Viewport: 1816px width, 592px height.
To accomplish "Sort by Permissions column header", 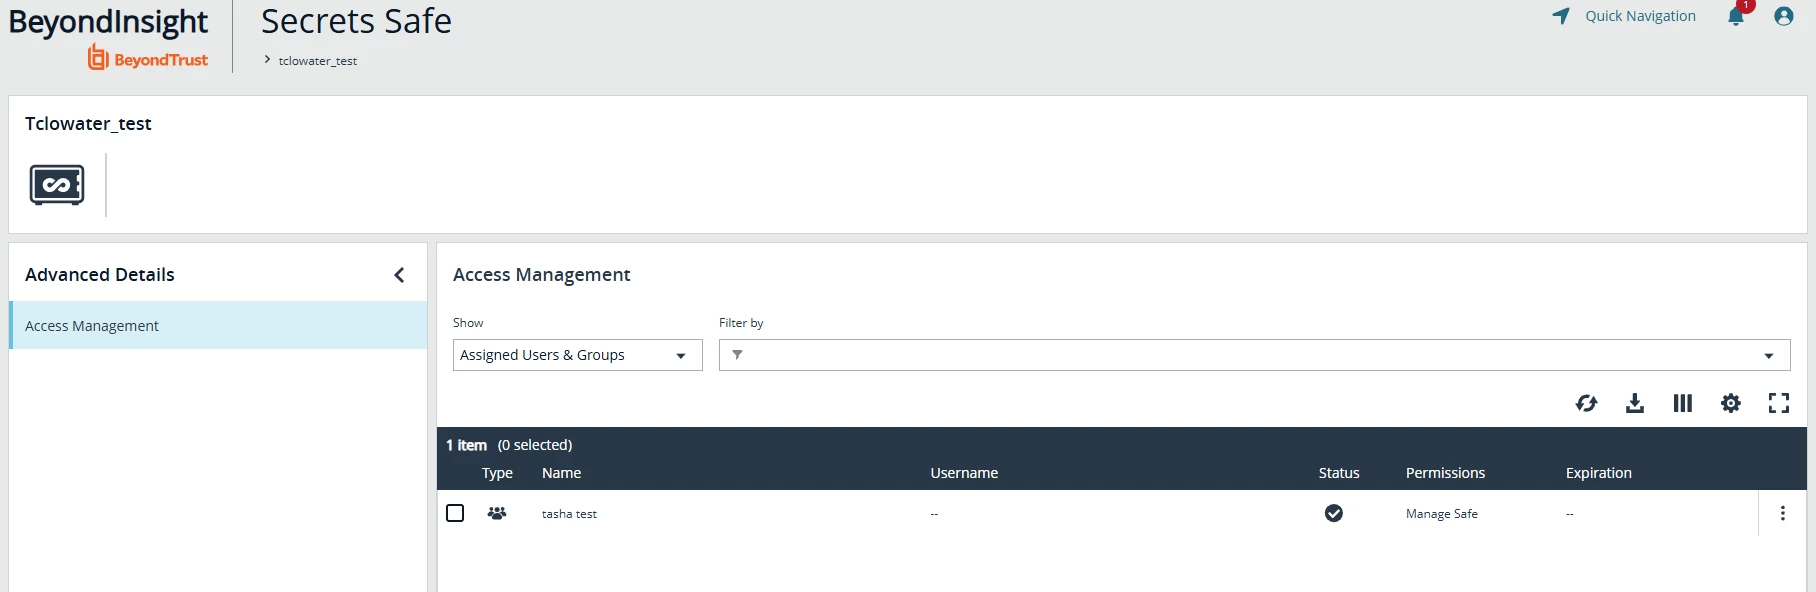I will 1445,473.
